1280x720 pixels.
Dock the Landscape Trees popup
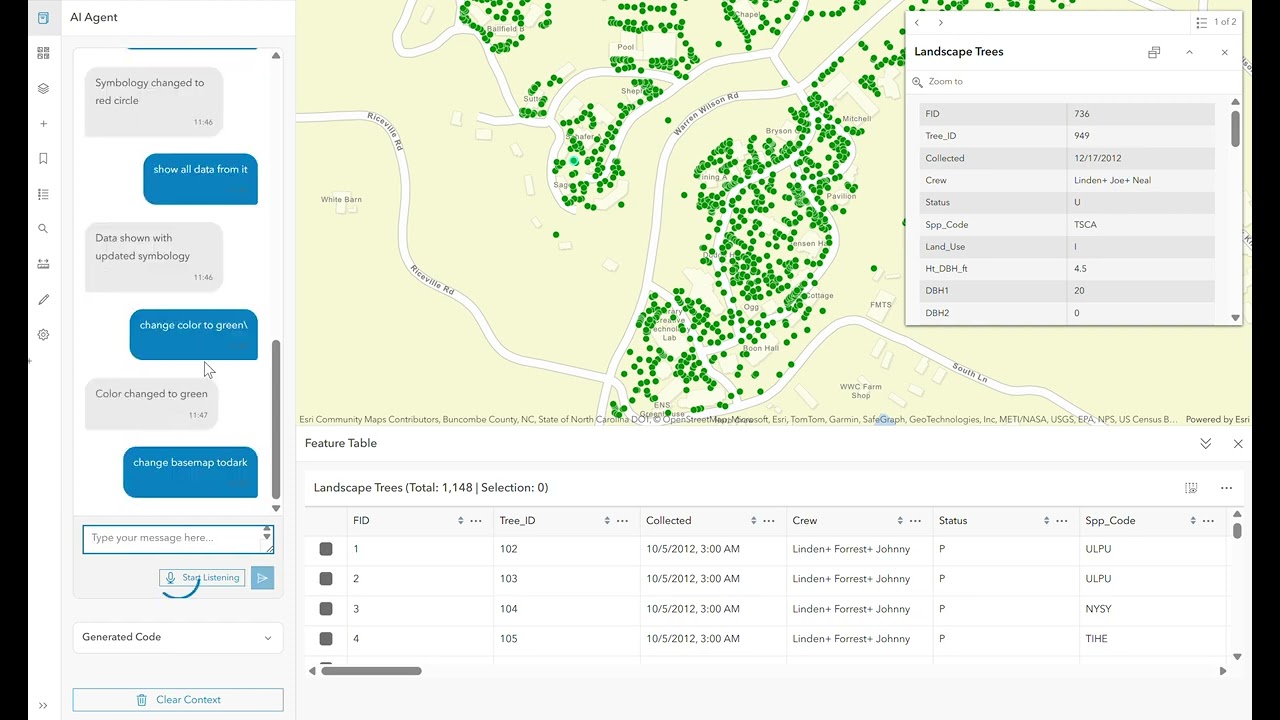tap(1154, 52)
